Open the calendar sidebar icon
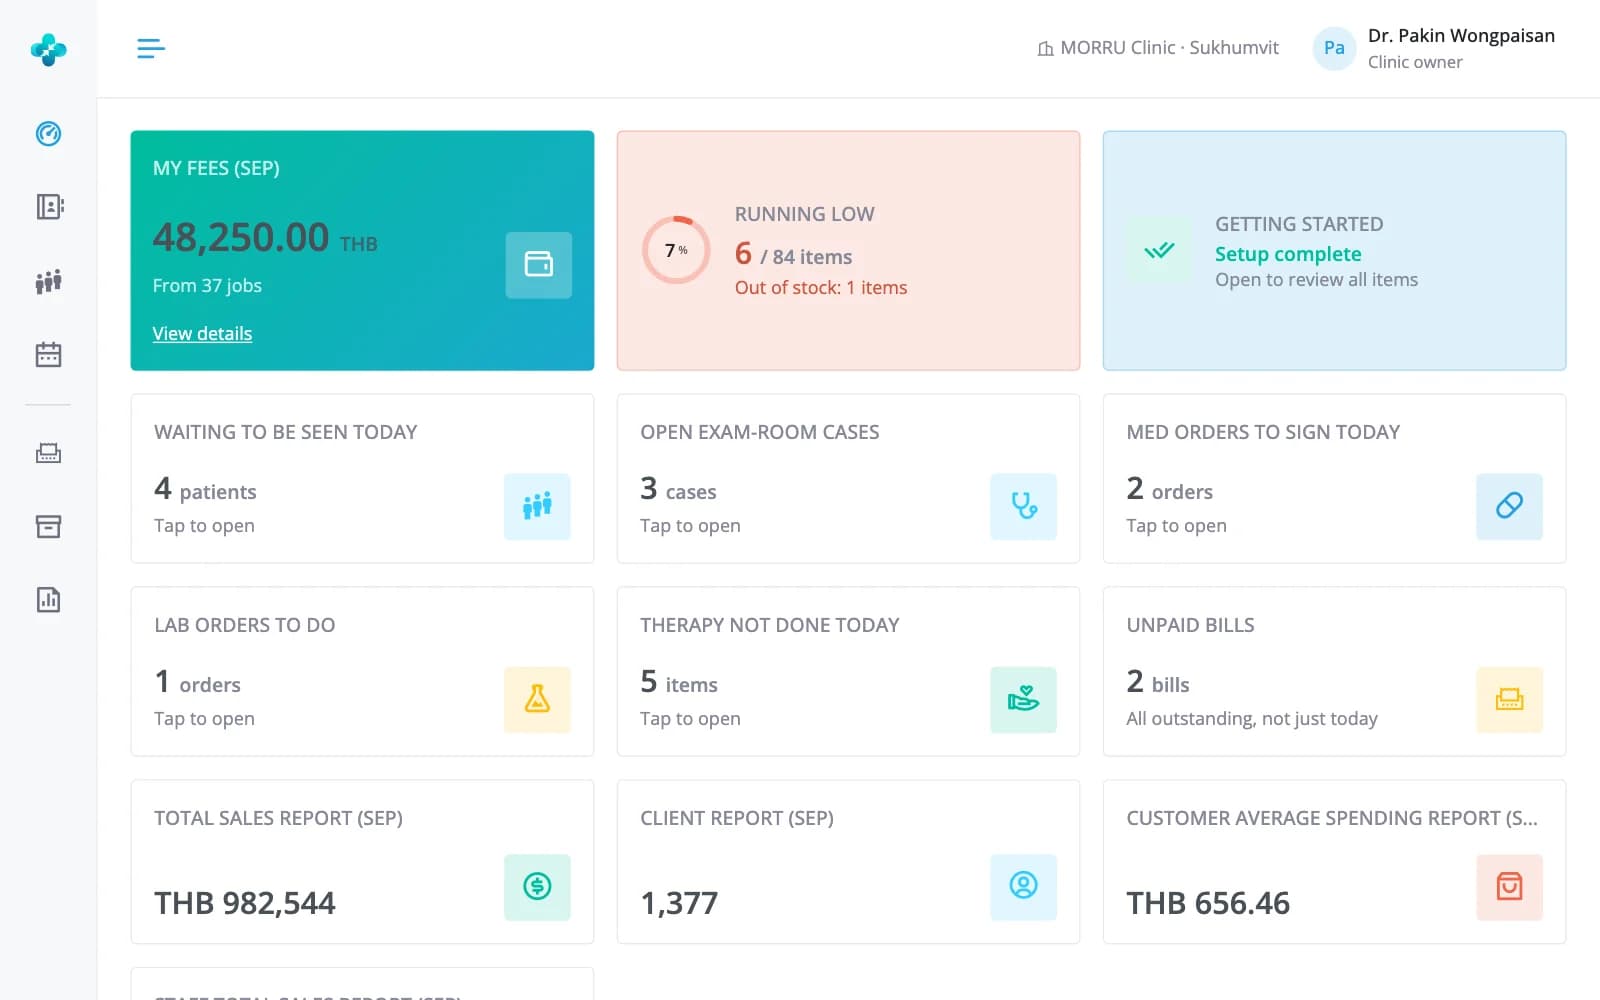 tap(48, 354)
